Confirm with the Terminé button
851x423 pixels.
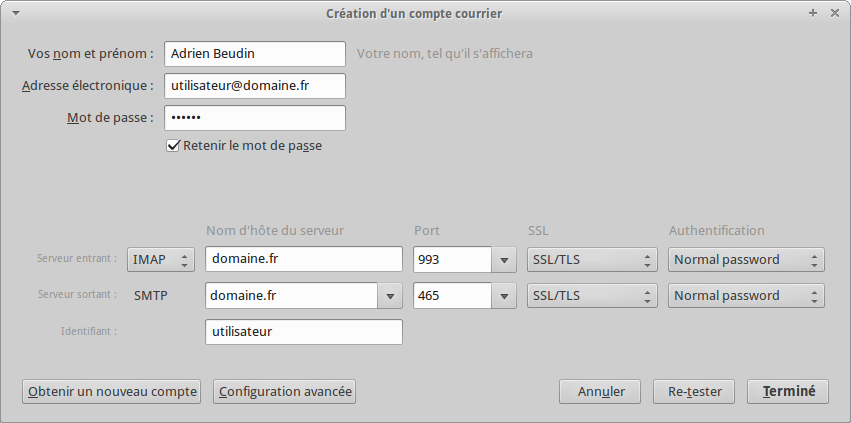(x=788, y=392)
